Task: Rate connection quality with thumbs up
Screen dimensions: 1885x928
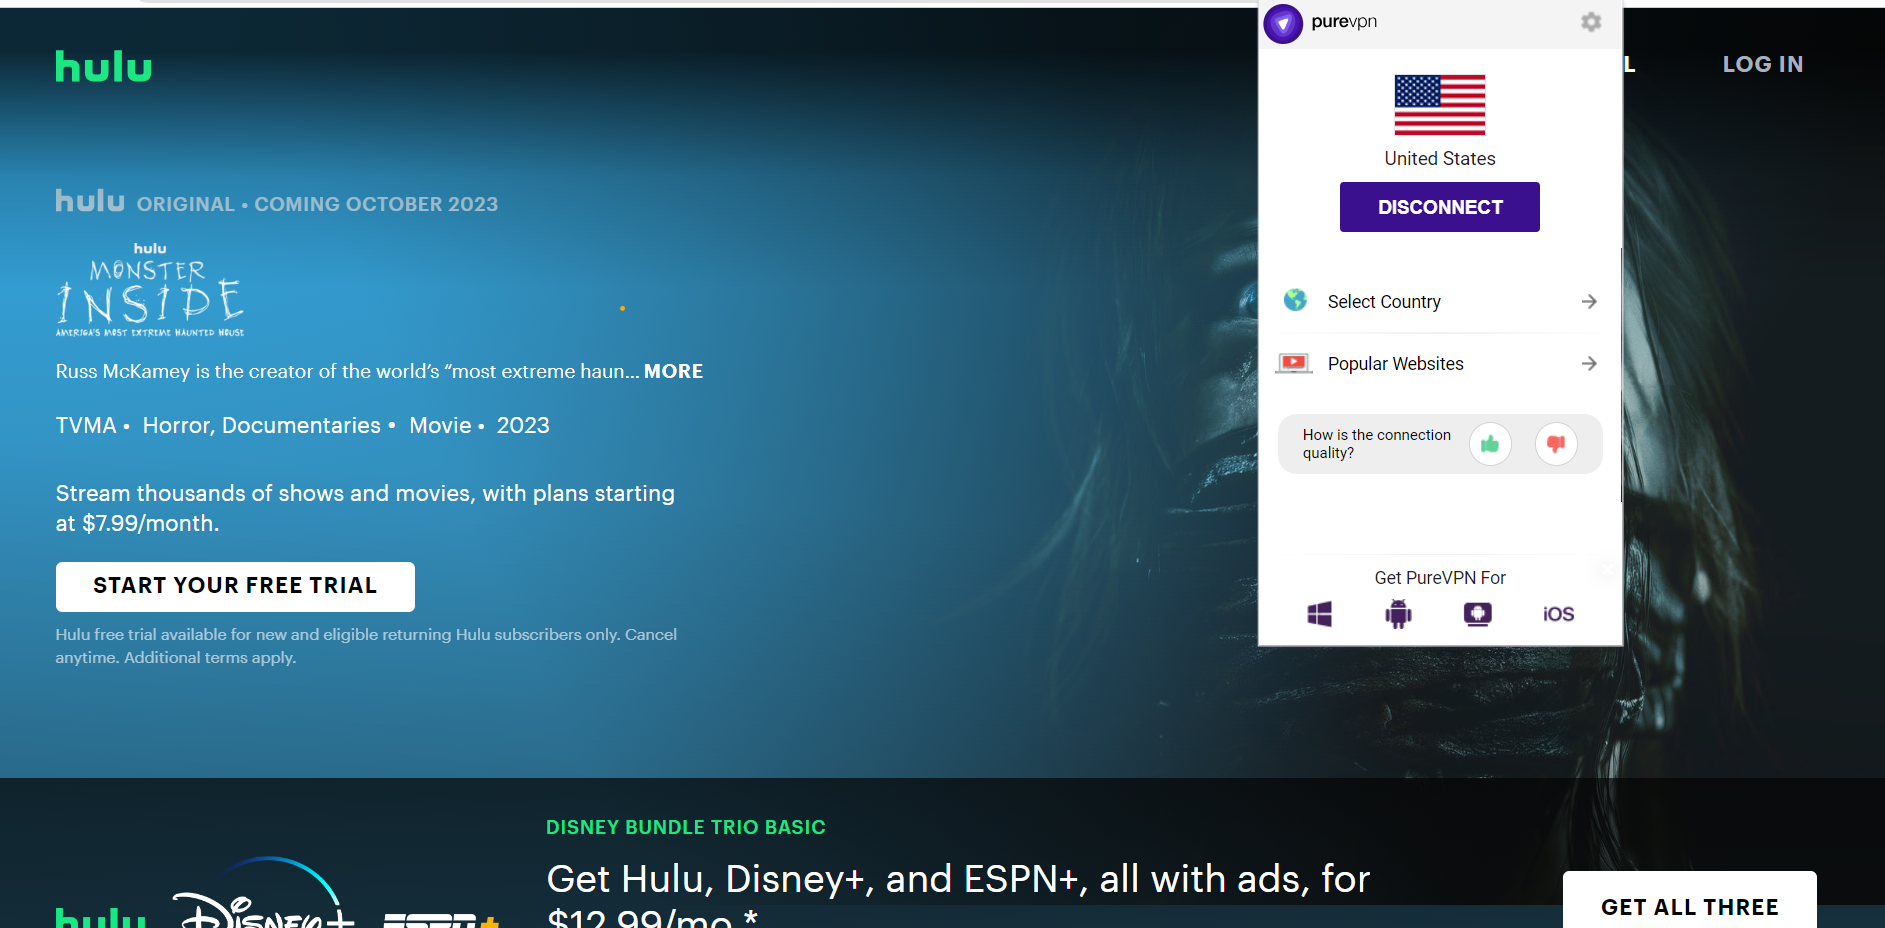Action: pyautogui.click(x=1490, y=444)
